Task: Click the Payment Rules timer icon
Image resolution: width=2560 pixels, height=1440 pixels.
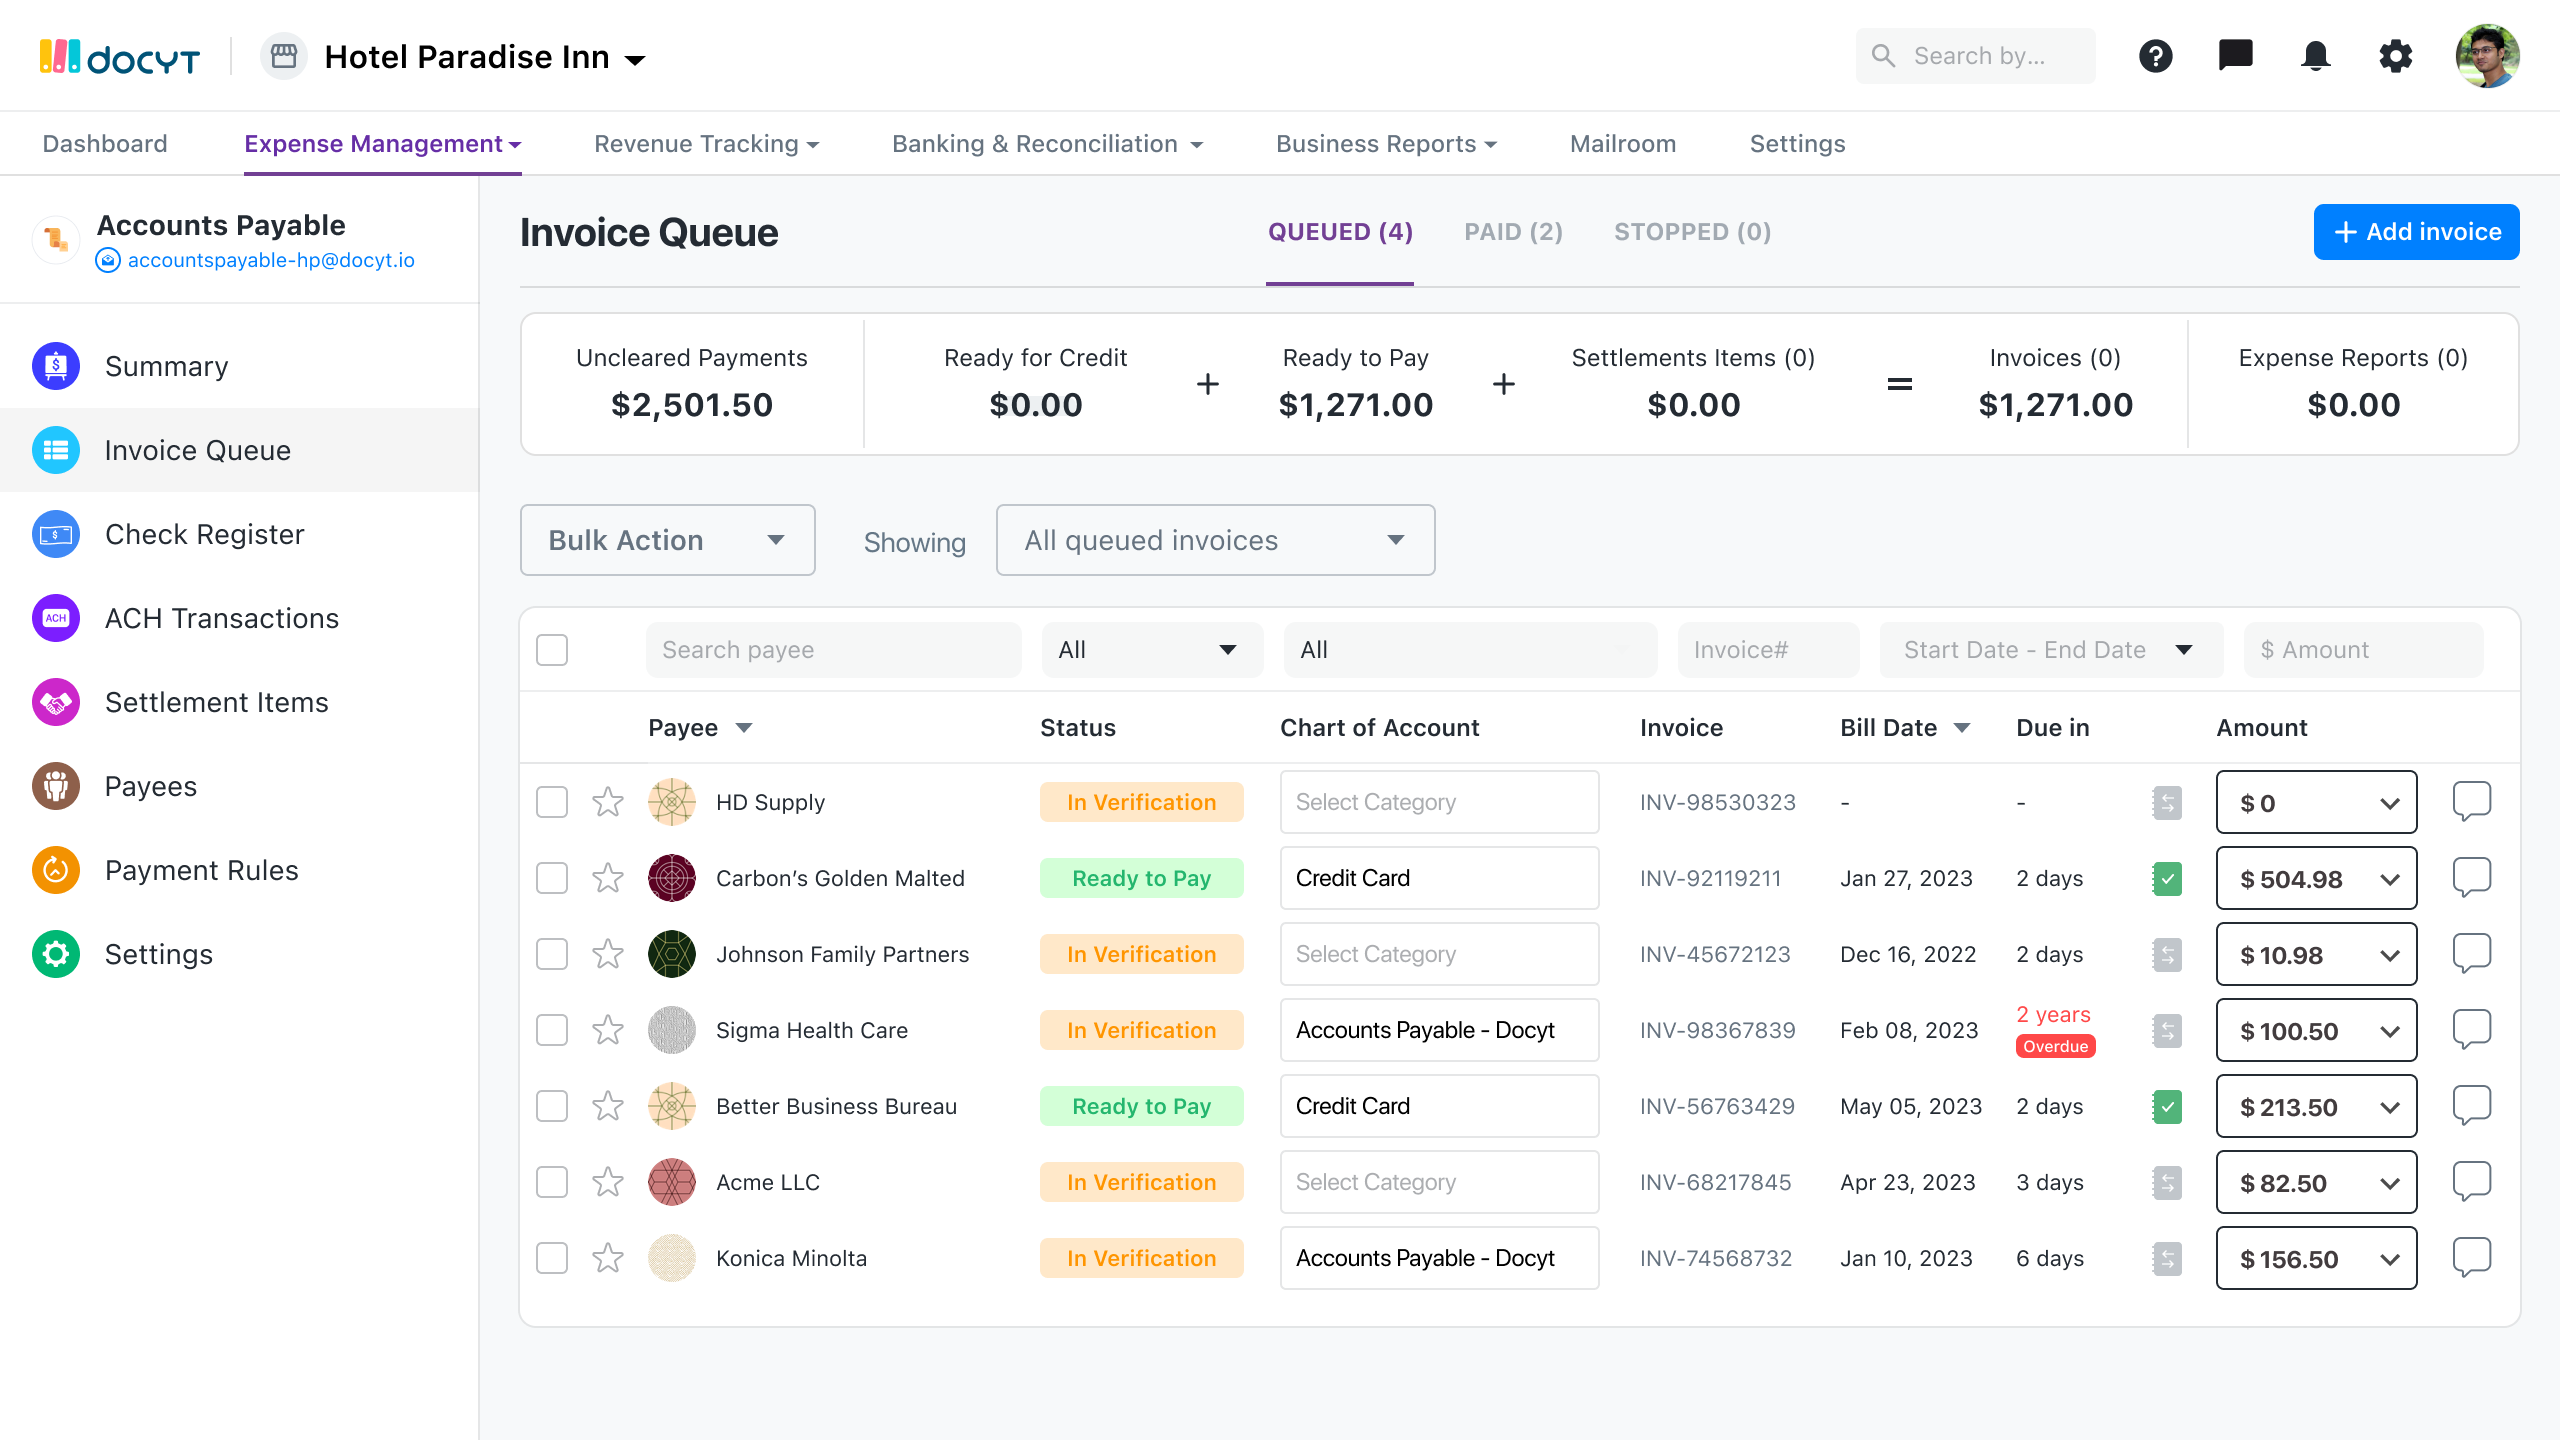Action: (55, 870)
